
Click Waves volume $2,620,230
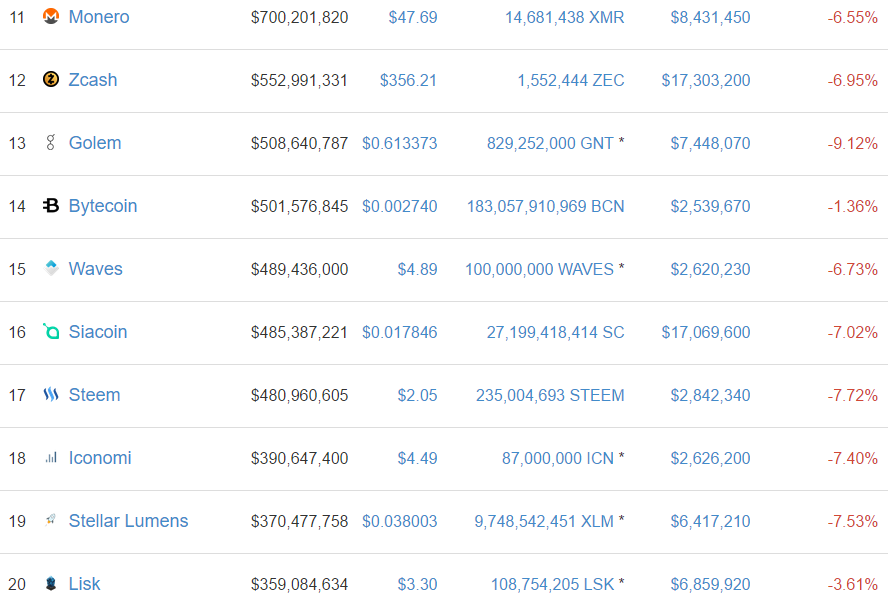710,269
